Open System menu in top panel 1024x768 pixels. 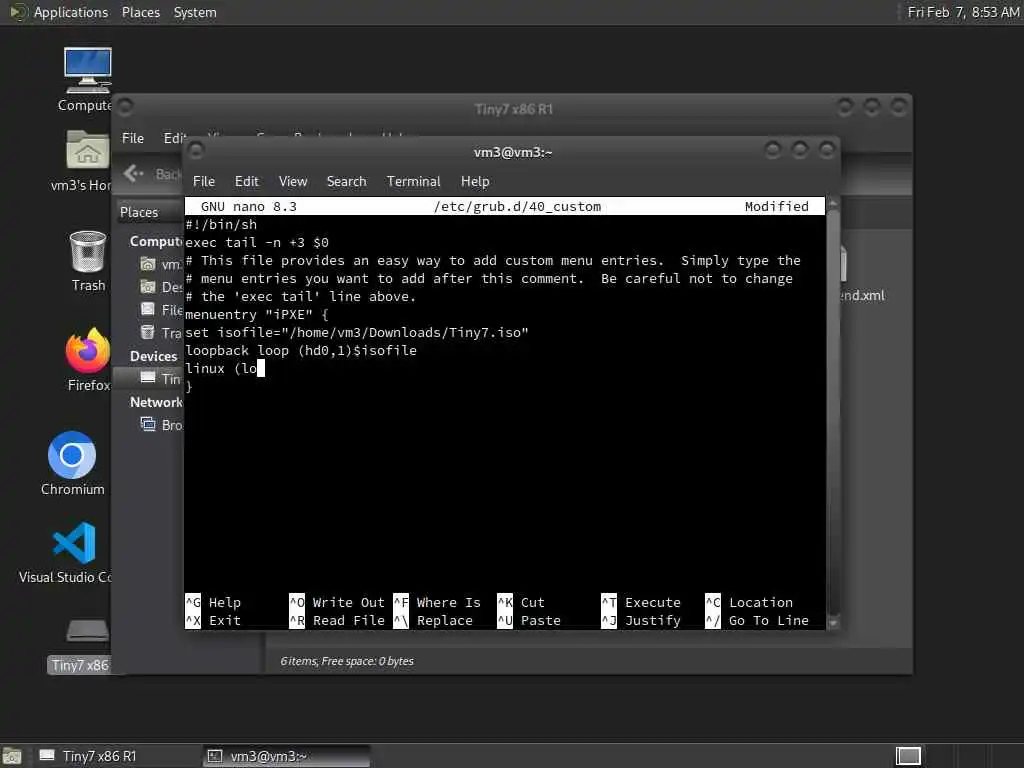tap(195, 12)
